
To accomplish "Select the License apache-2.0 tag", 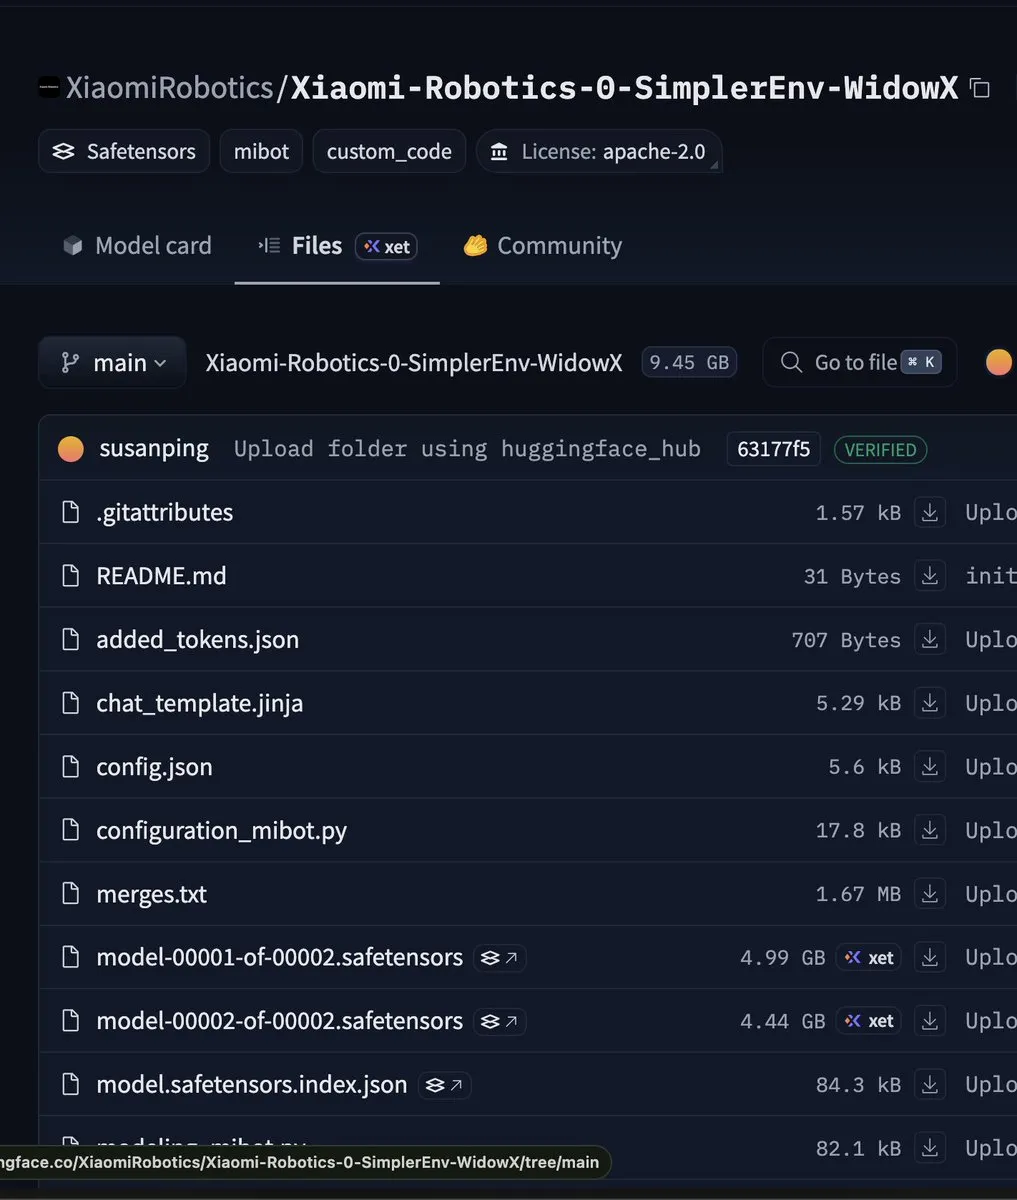I will pyautogui.click(x=599, y=152).
